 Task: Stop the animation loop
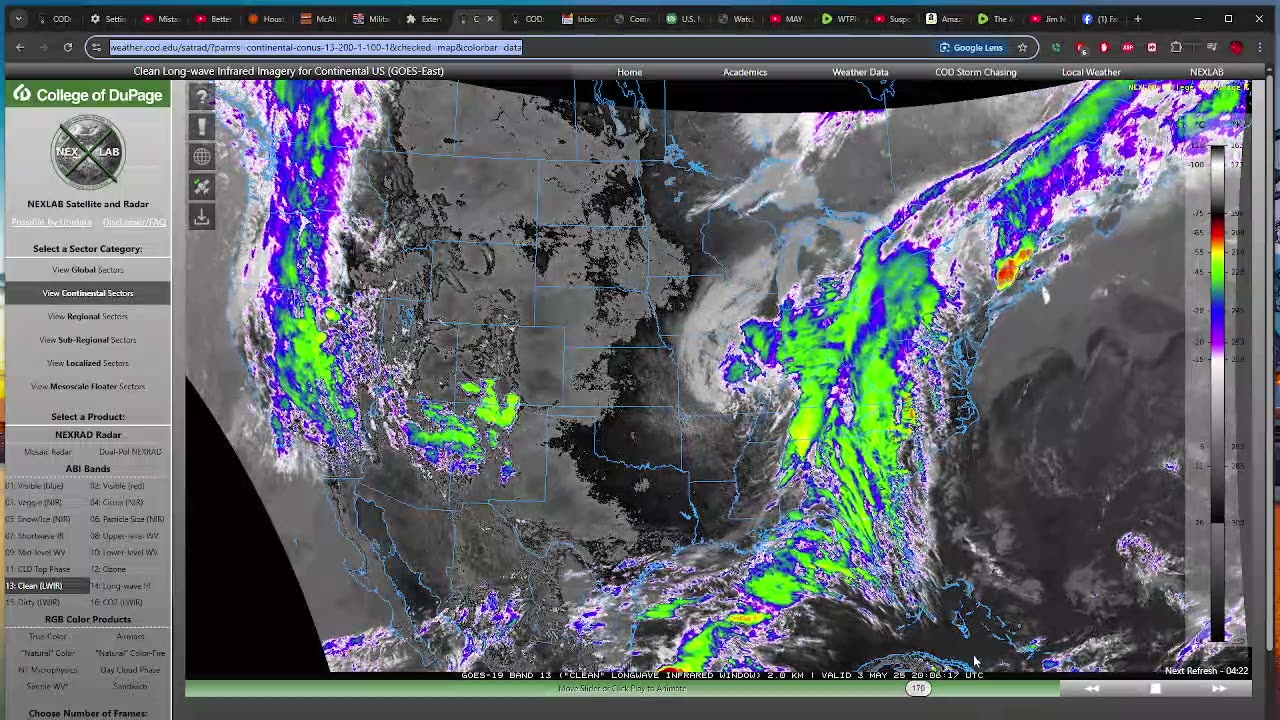[x=1155, y=688]
